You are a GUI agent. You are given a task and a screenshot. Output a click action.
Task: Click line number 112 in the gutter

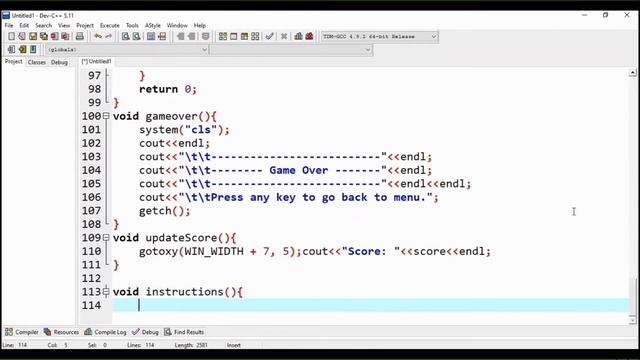(x=91, y=278)
